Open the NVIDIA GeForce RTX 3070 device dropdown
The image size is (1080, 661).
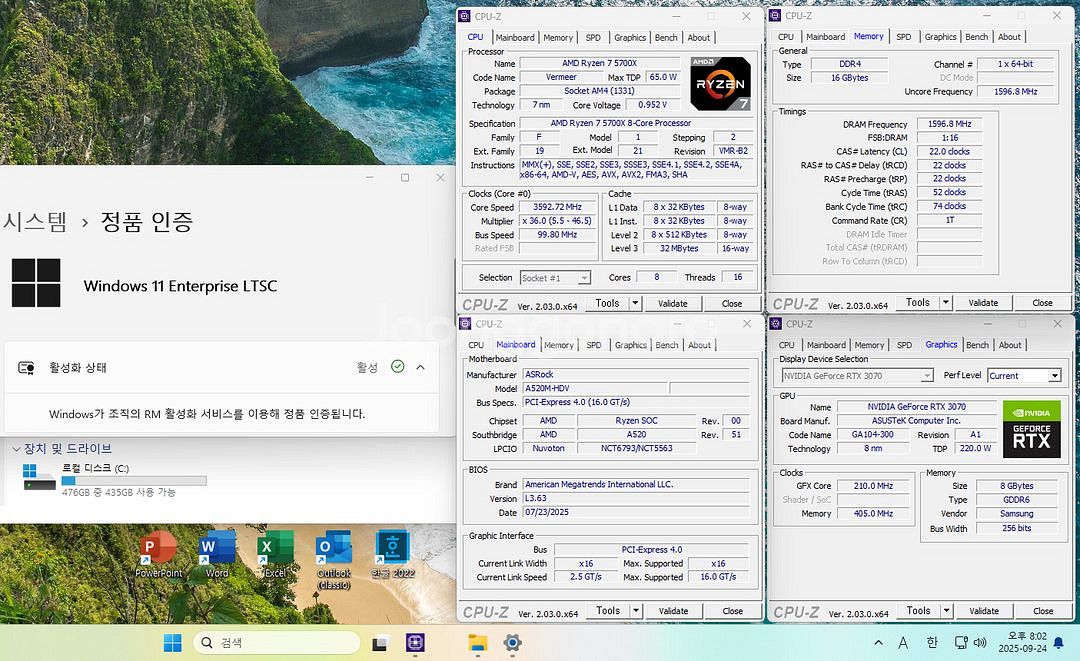[857, 376]
